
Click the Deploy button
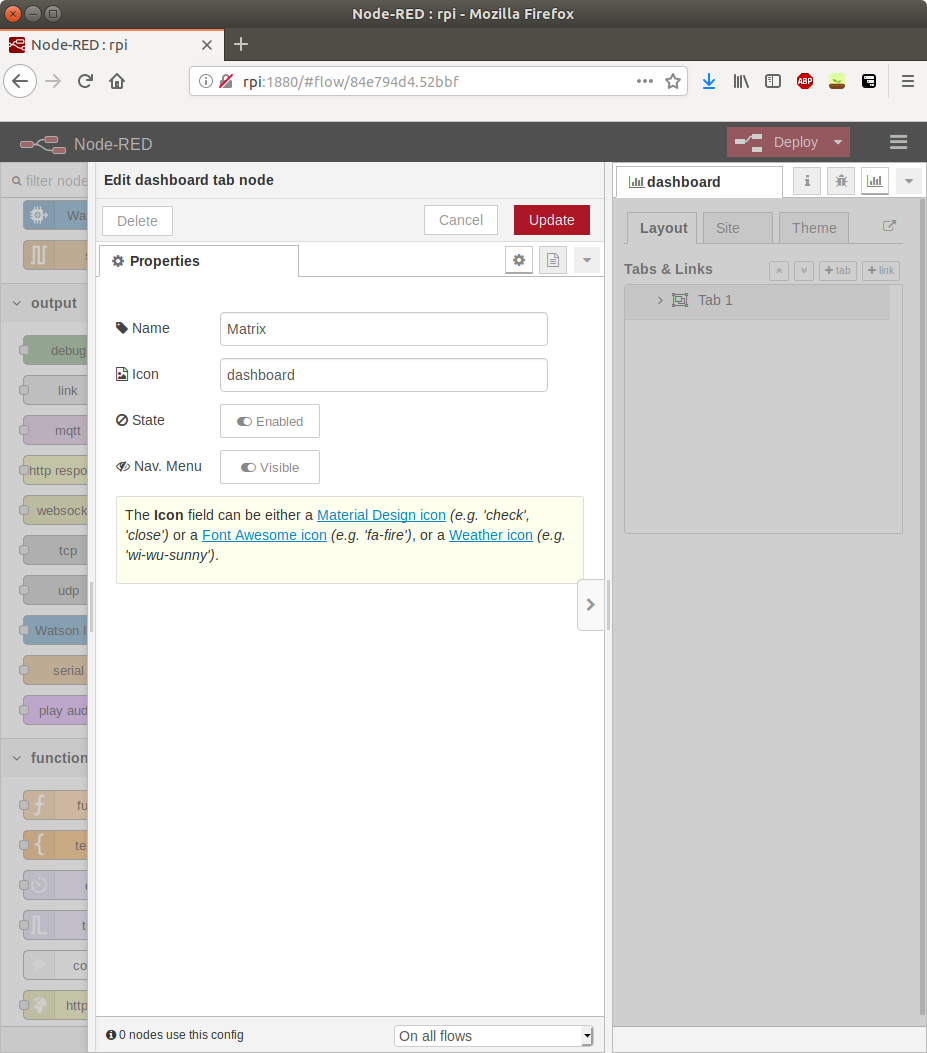coord(779,142)
